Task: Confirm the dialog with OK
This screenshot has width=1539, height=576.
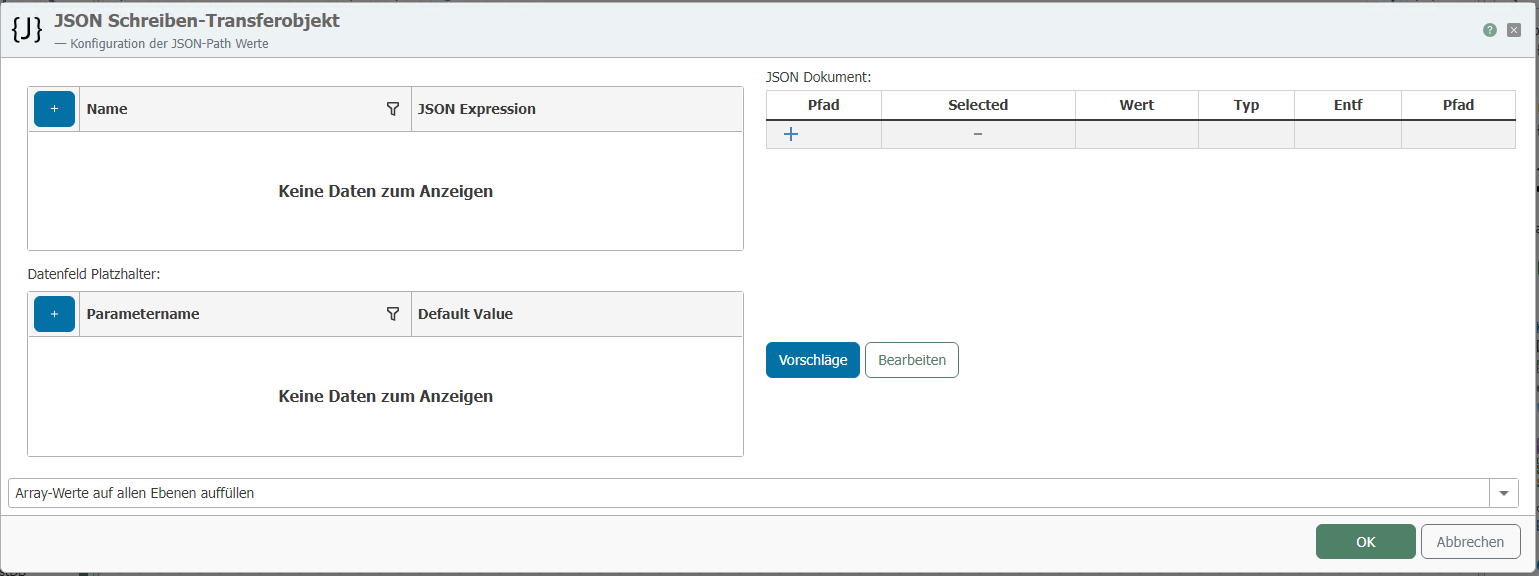Action: [x=1365, y=541]
